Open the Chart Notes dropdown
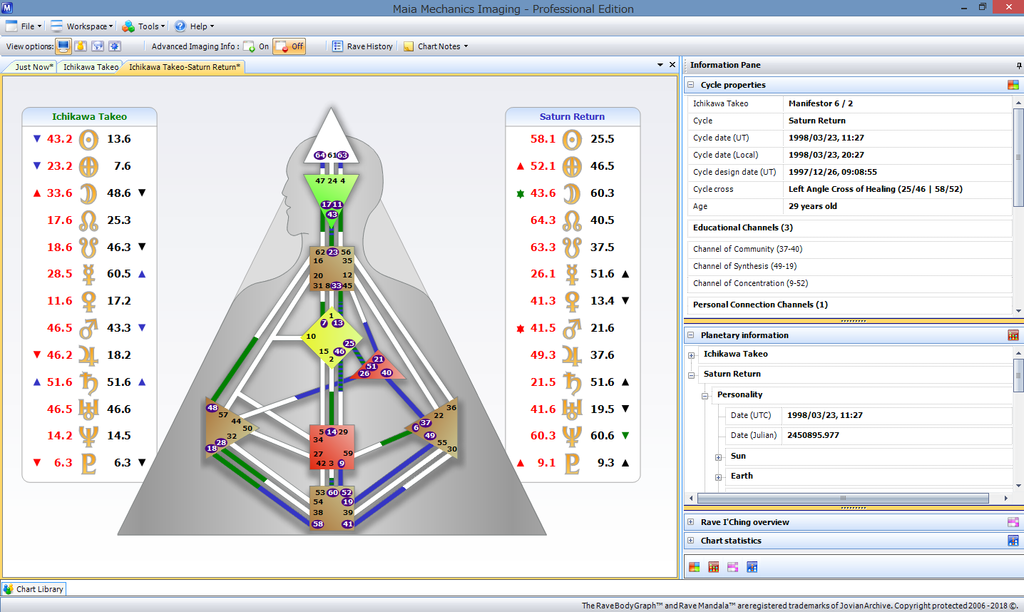This screenshot has width=1024, height=612. tap(436, 46)
